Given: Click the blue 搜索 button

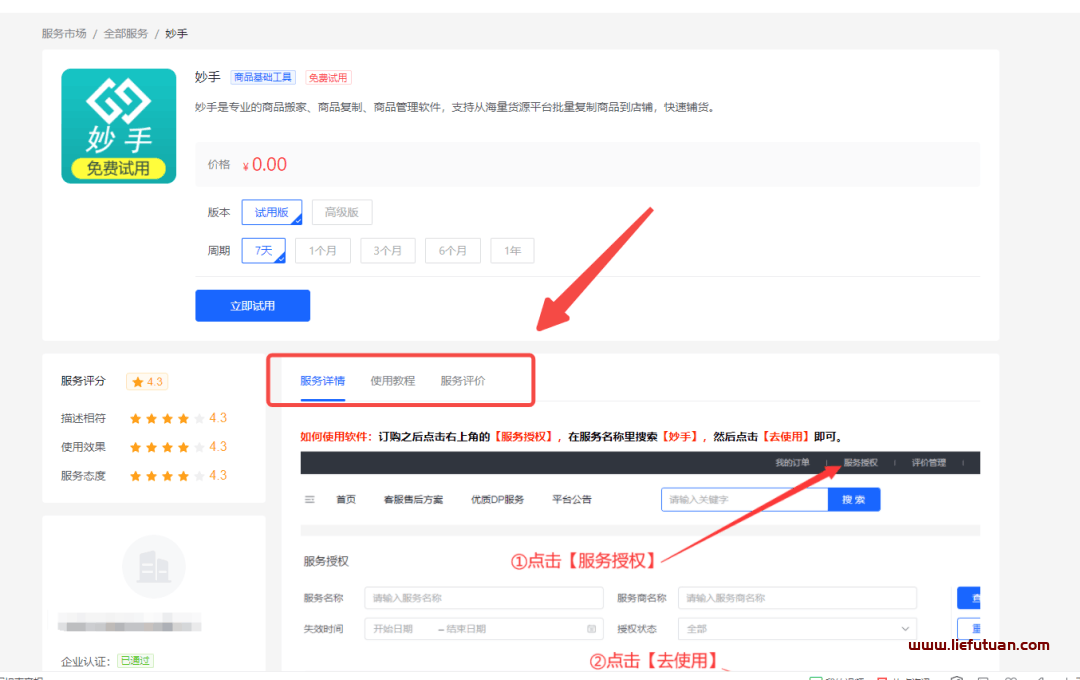Looking at the screenshot, I should click(853, 499).
